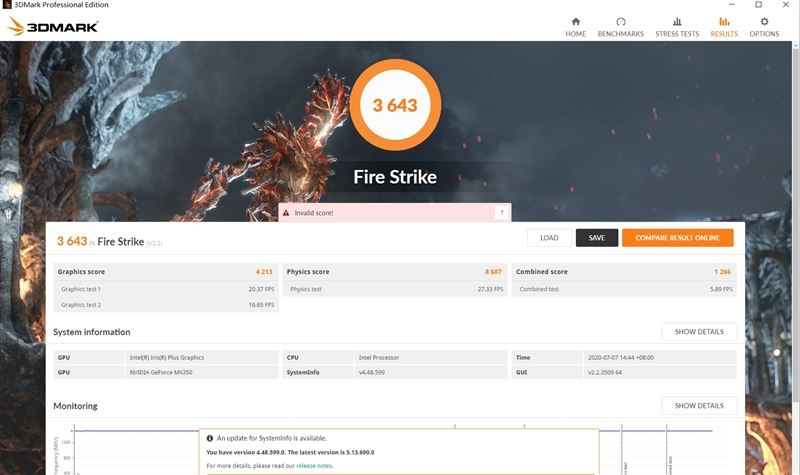Click the info icon in update notice
800x475 pixels.
[x=210, y=438]
